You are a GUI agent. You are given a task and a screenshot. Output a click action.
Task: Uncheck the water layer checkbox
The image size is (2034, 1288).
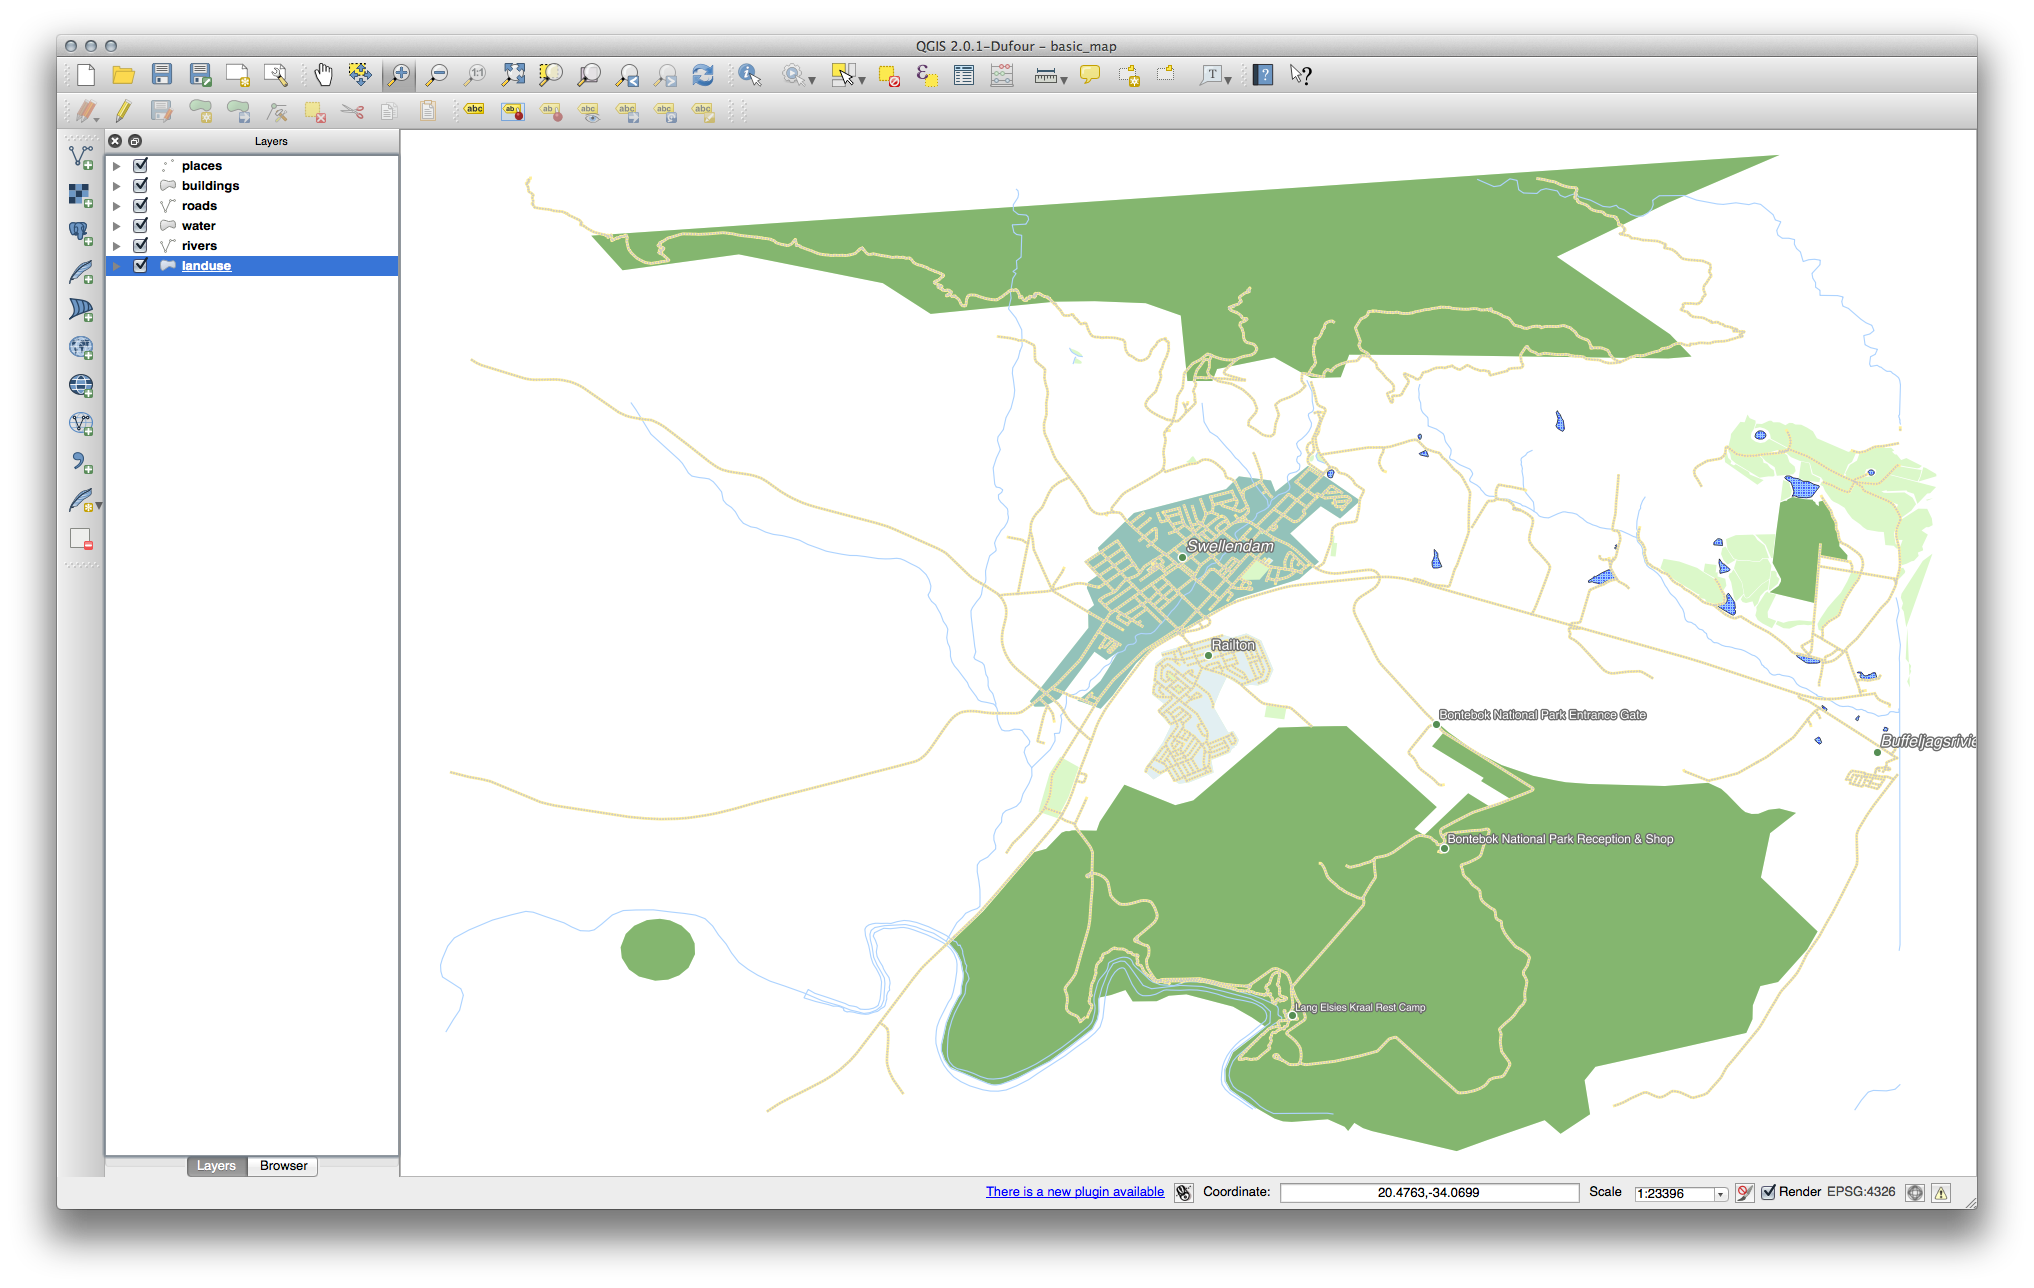click(141, 225)
